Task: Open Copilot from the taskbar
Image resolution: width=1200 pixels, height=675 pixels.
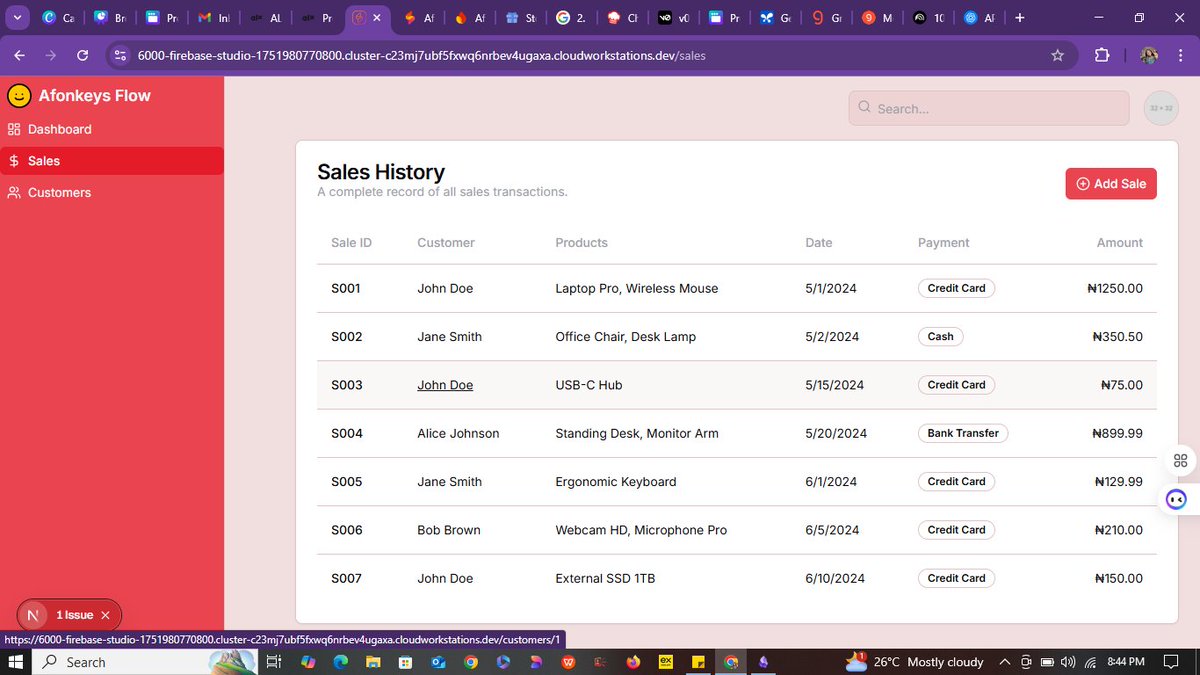Action: [310, 662]
